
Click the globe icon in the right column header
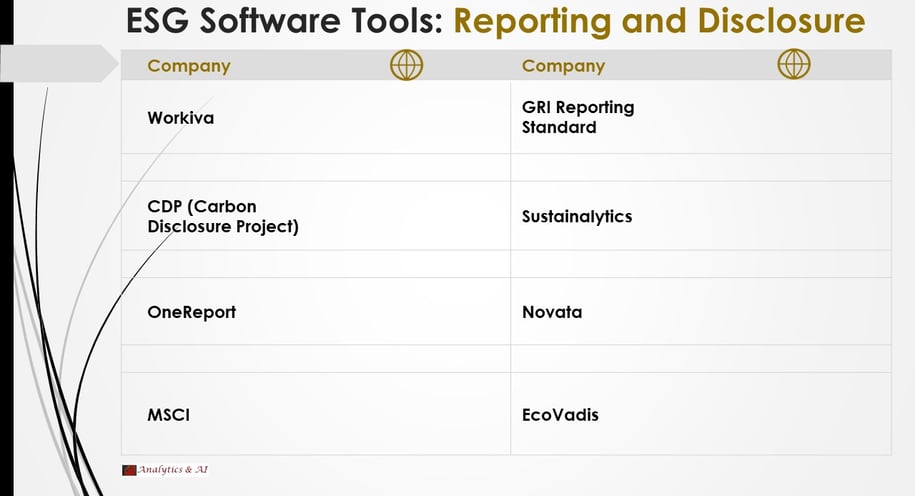pyautogui.click(x=794, y=64)
